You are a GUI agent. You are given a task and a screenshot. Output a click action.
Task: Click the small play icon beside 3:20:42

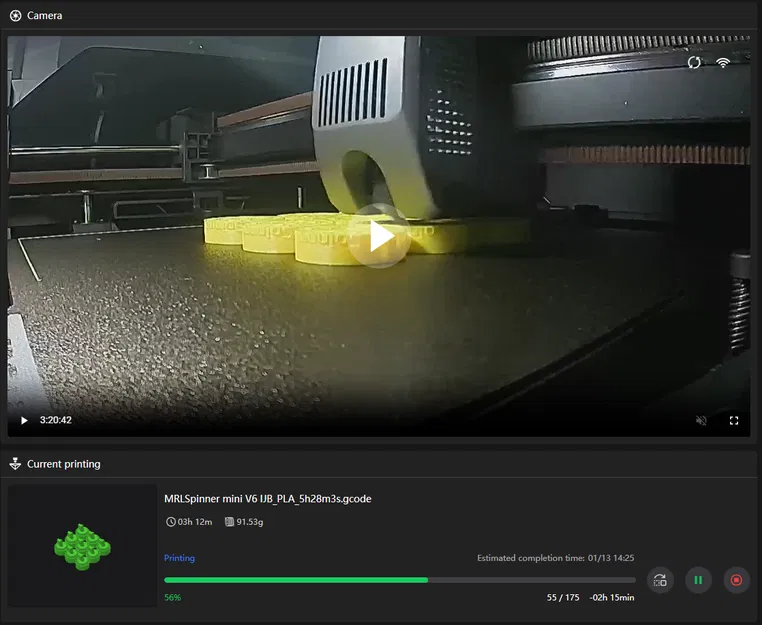(x=24, y=420)
